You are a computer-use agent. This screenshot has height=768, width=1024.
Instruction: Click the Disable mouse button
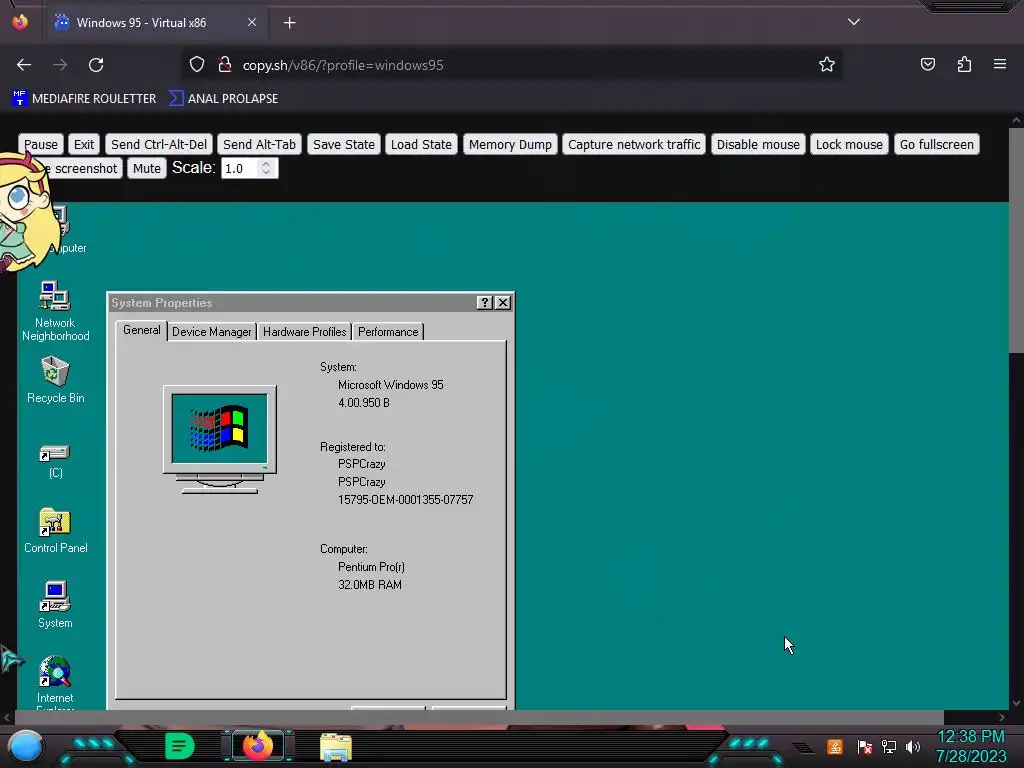[758, 144]
